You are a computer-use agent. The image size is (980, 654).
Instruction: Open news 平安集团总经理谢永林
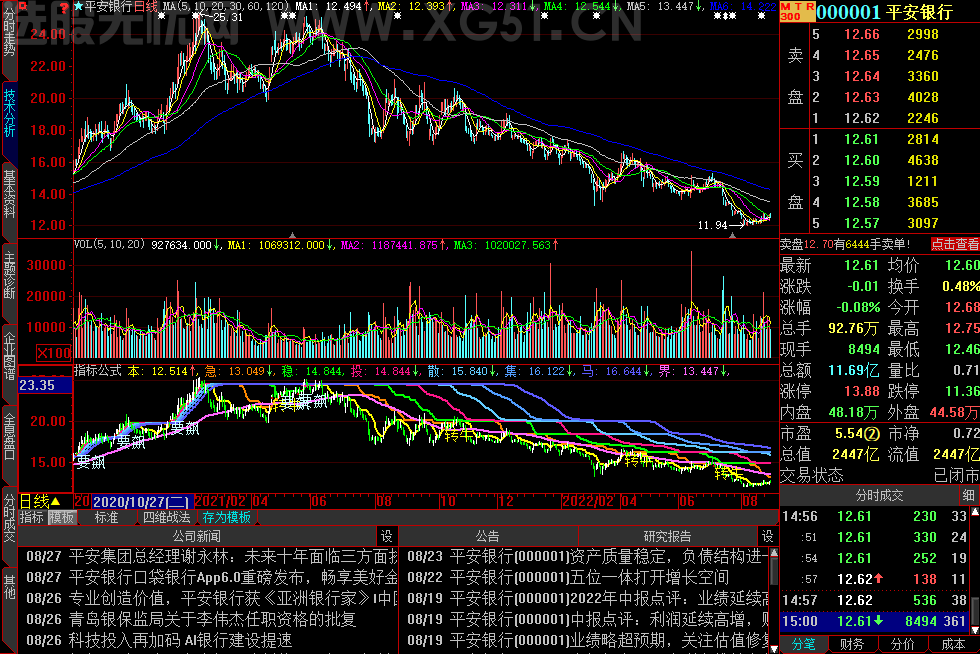[212, 556]
